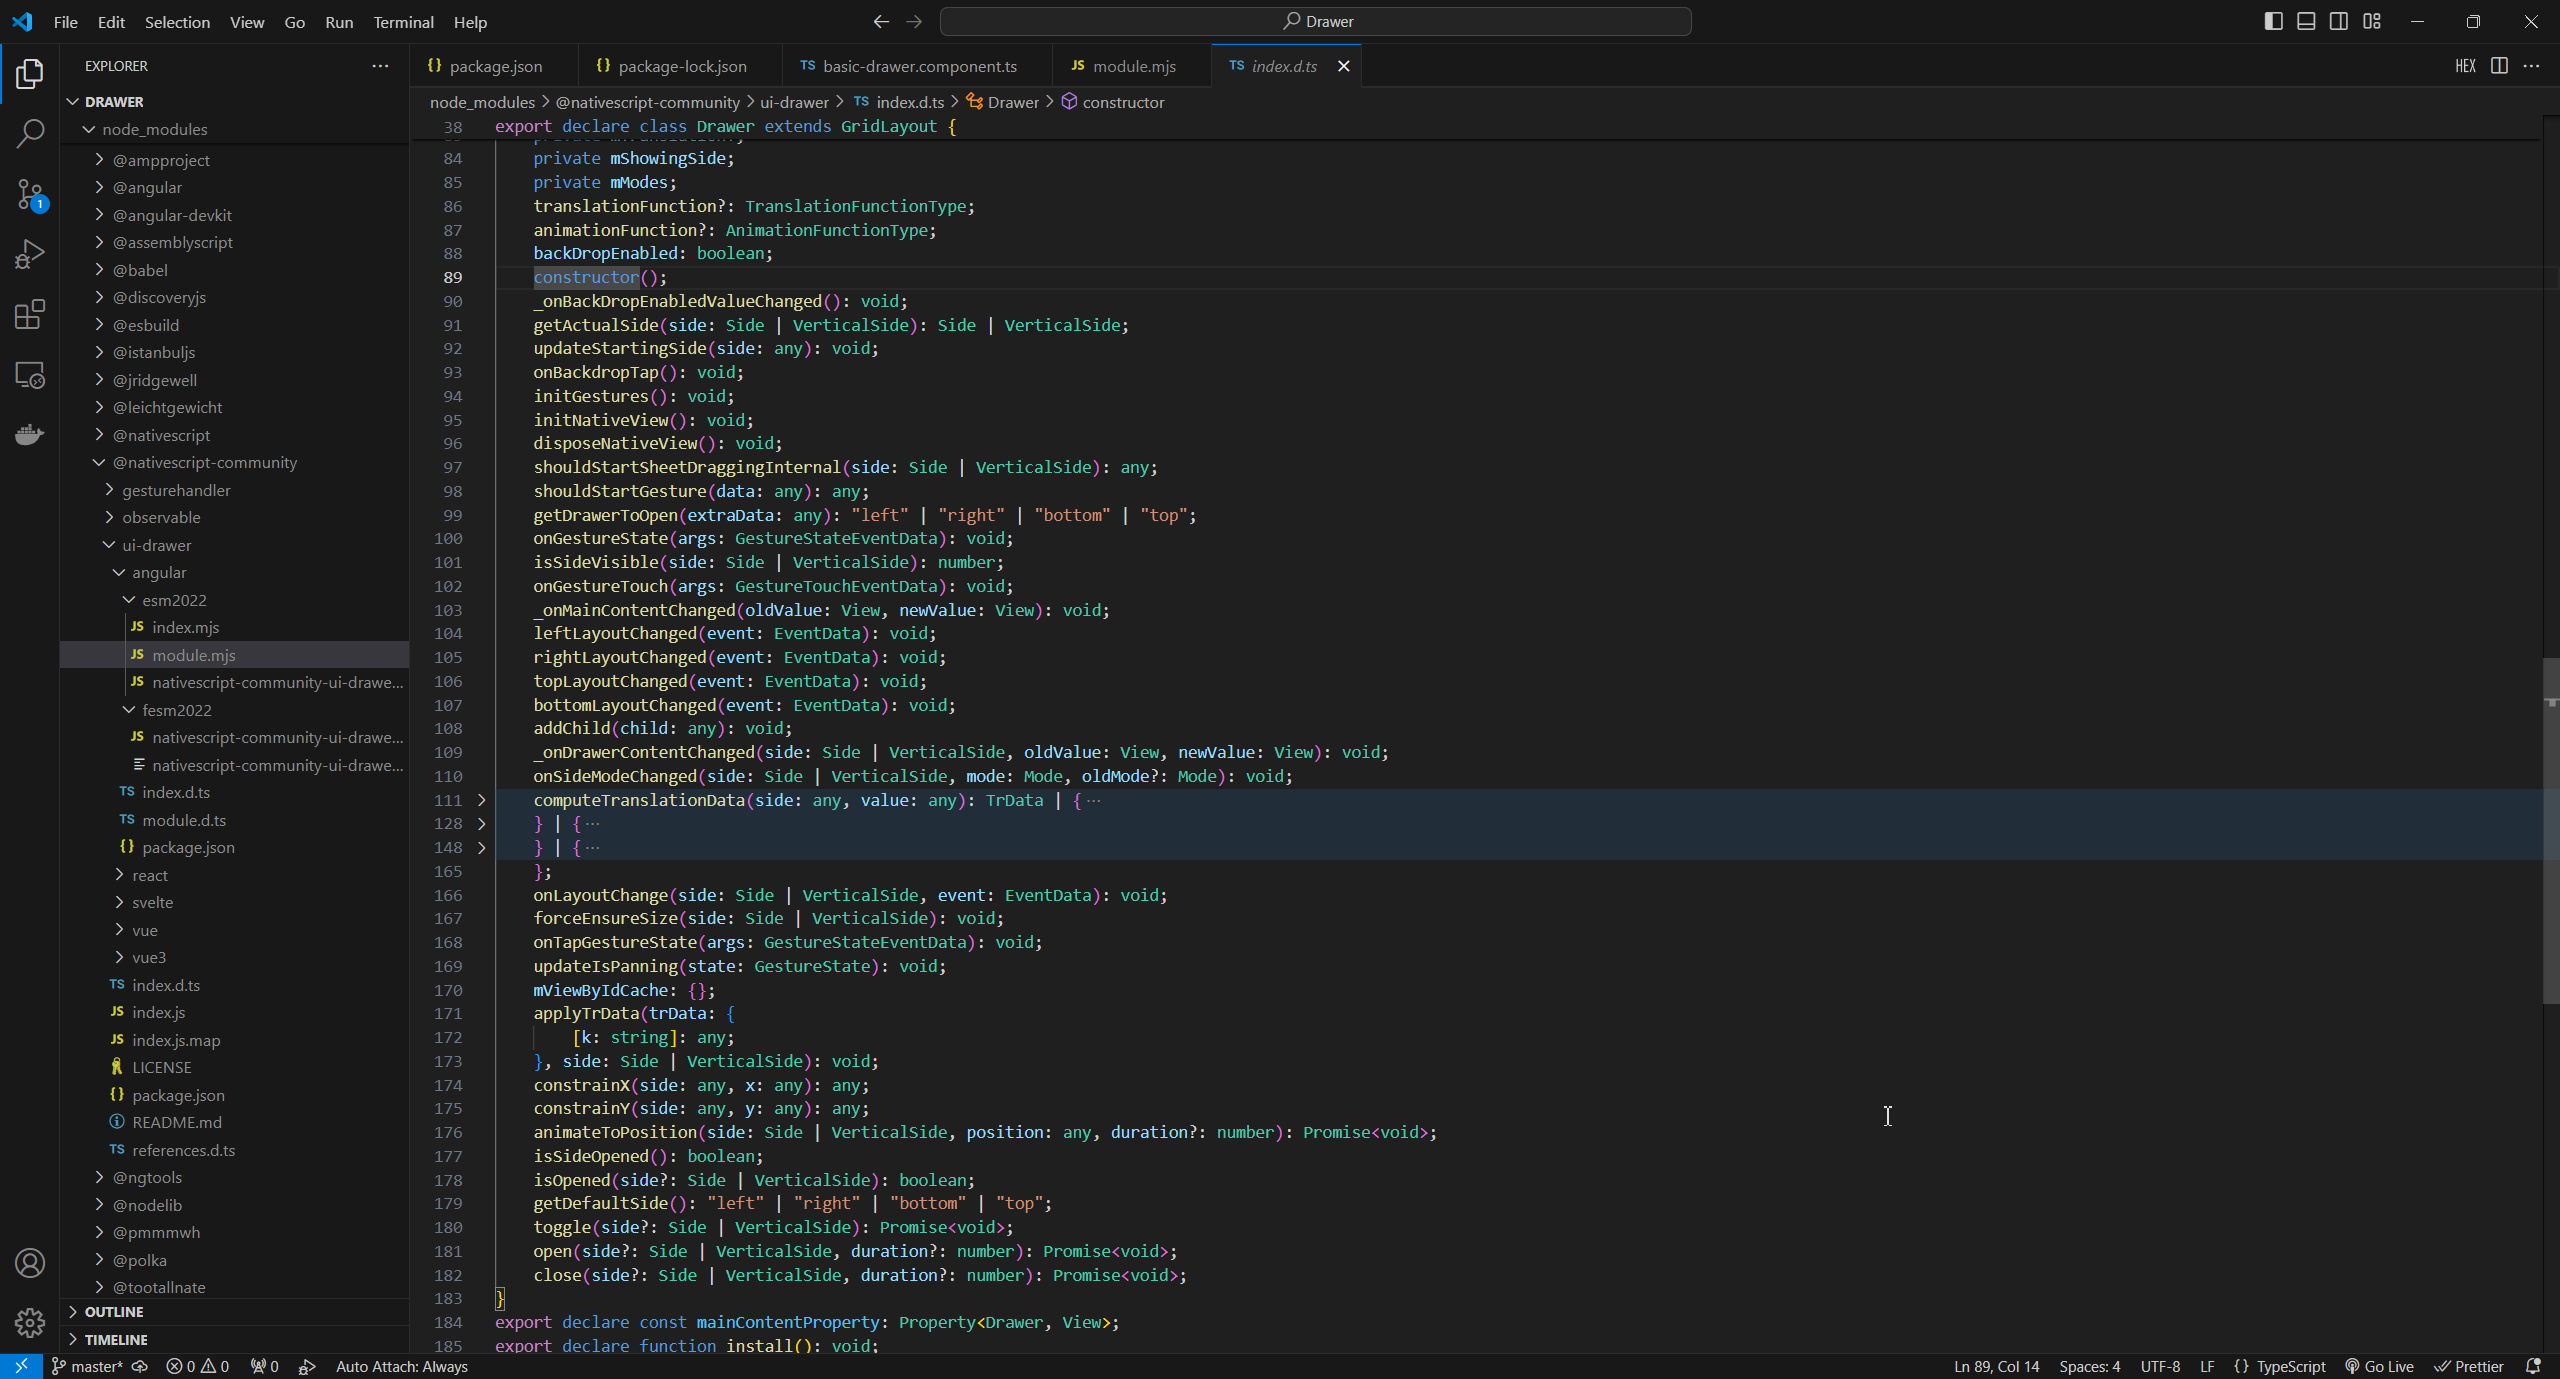The width and height of the screenshot is (2560, 1379).
Task: Click the Accounts icon
Action: click(30, 1263)
